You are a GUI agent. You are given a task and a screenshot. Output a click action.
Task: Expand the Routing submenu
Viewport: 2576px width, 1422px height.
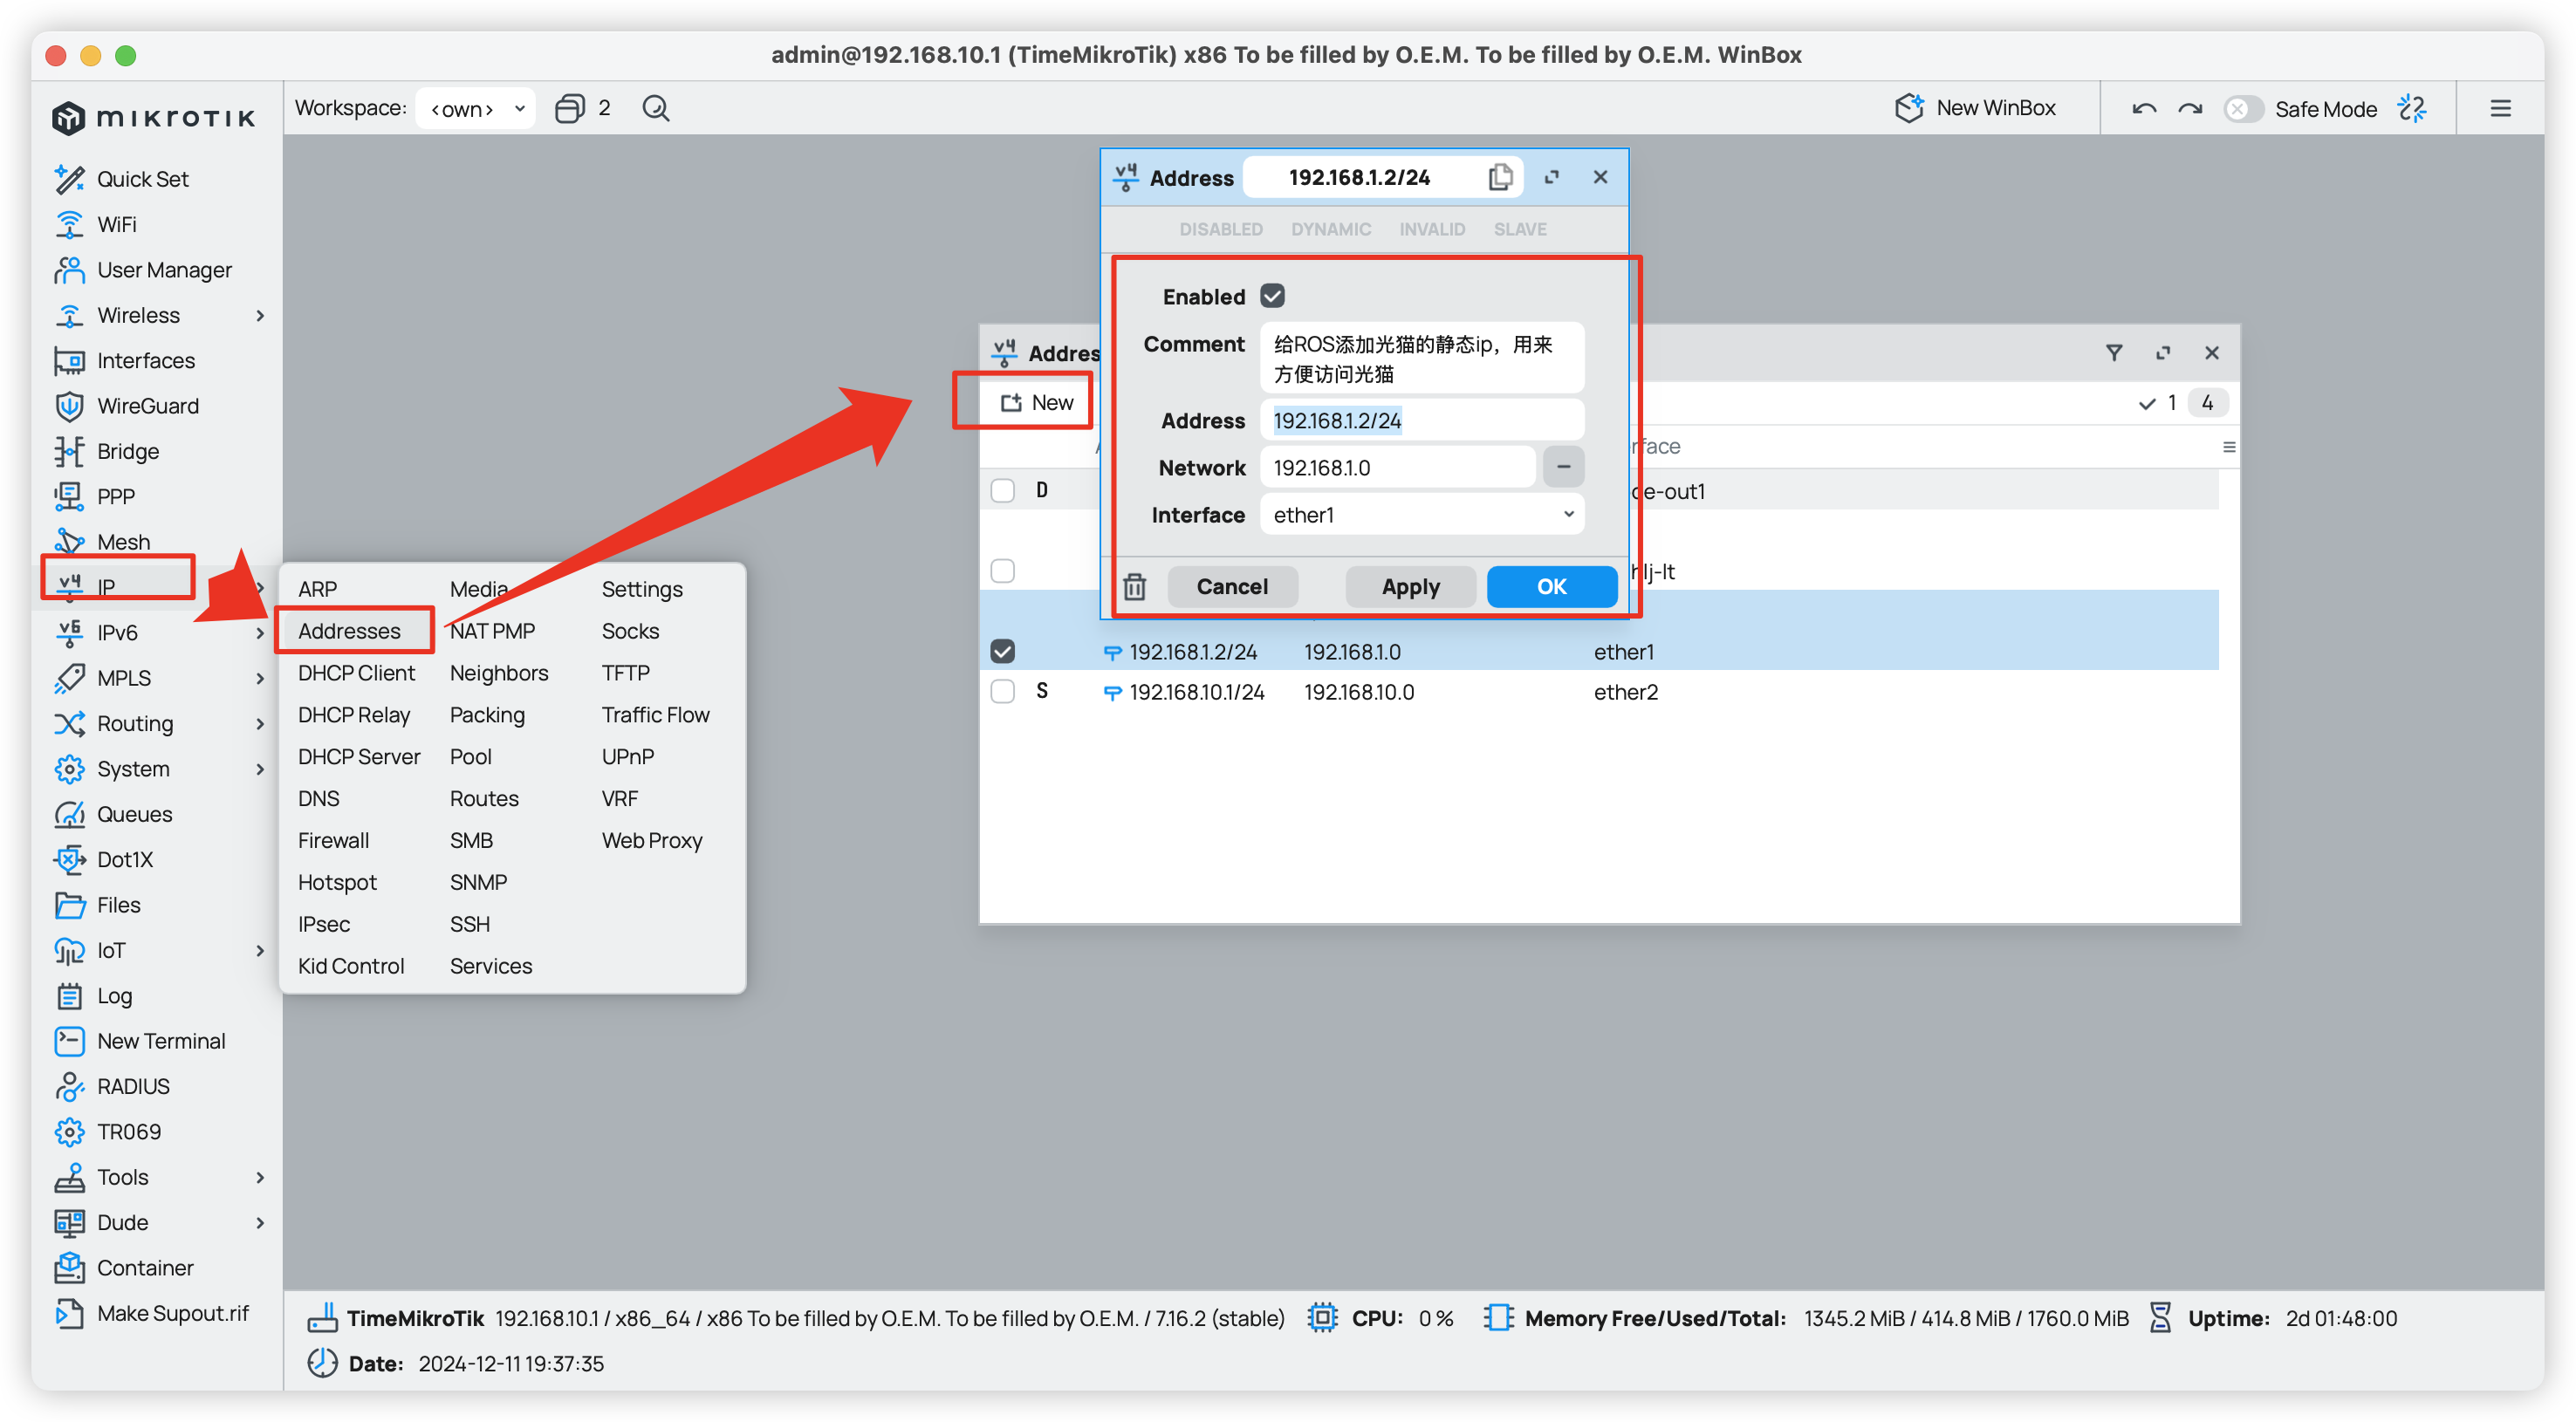(259, 723)
